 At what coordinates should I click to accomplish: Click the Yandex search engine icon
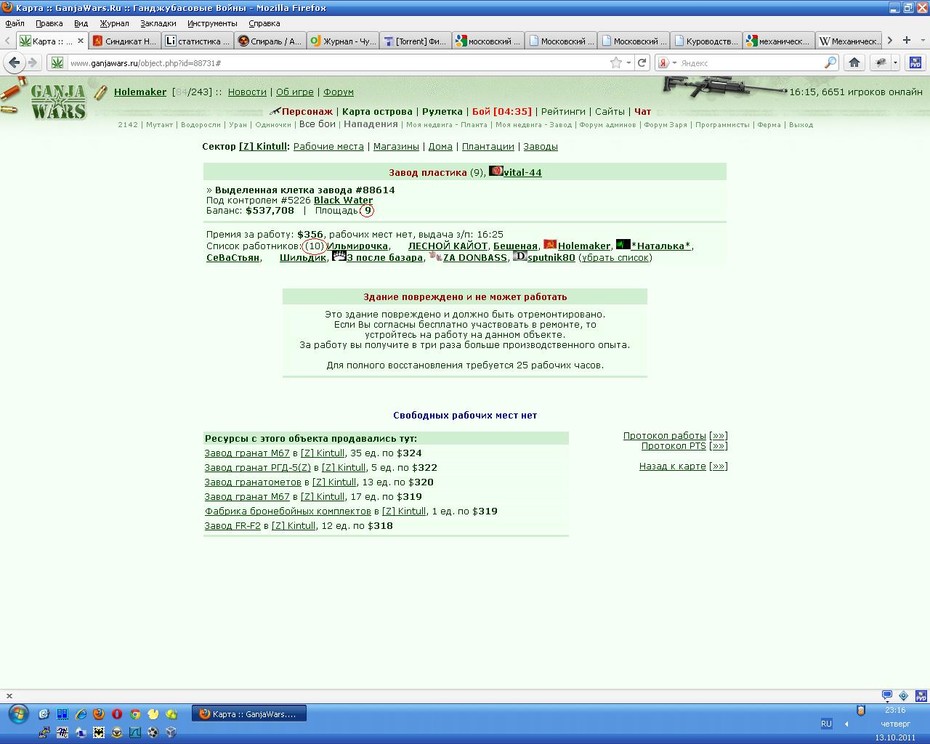[x=663, y=62]
